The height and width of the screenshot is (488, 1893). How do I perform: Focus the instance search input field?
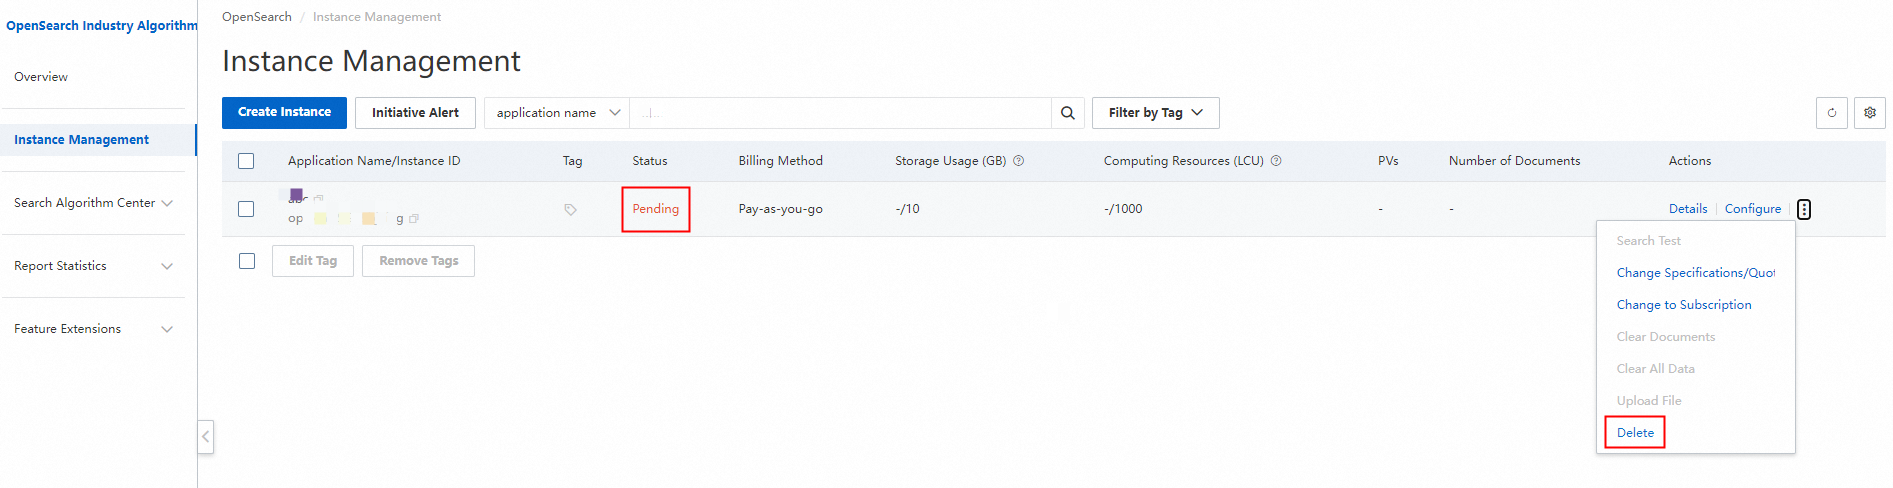pyautogui.click(x=840, y=113)
